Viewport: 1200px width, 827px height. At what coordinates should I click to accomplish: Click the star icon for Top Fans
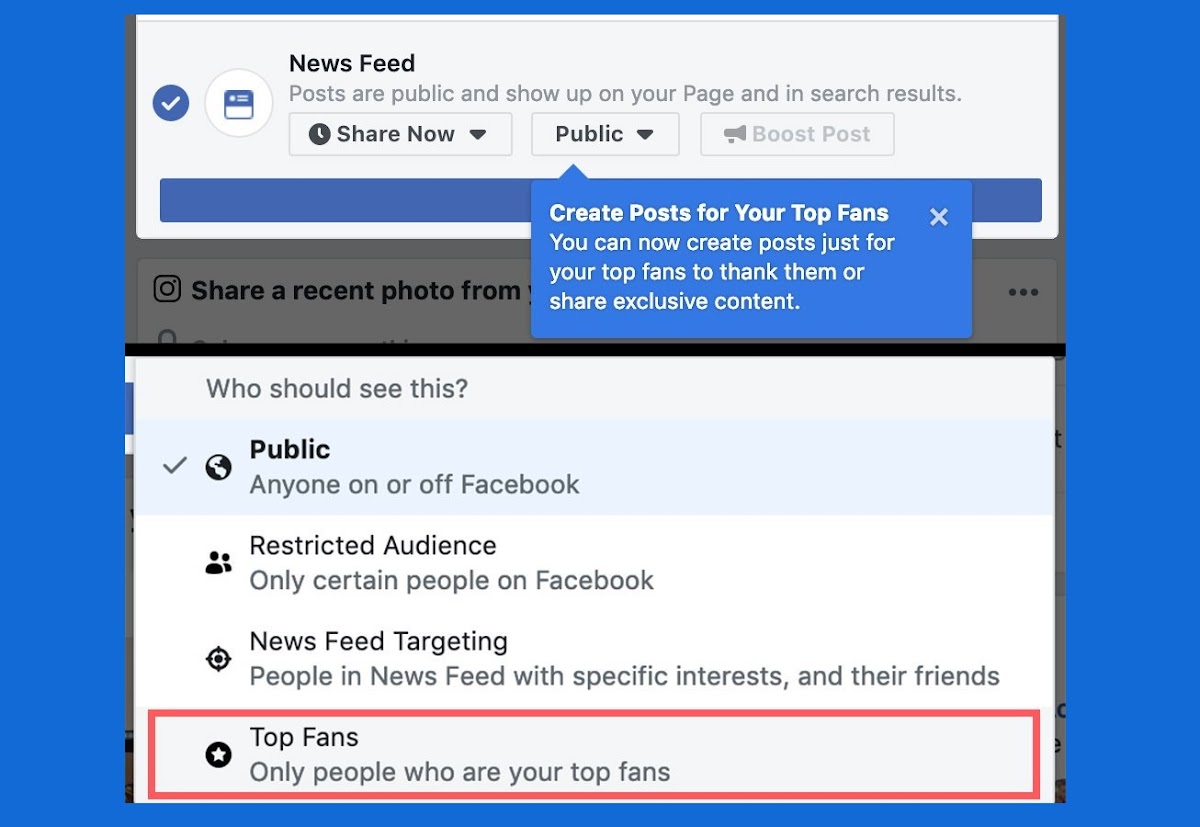(x=218, y=755)
